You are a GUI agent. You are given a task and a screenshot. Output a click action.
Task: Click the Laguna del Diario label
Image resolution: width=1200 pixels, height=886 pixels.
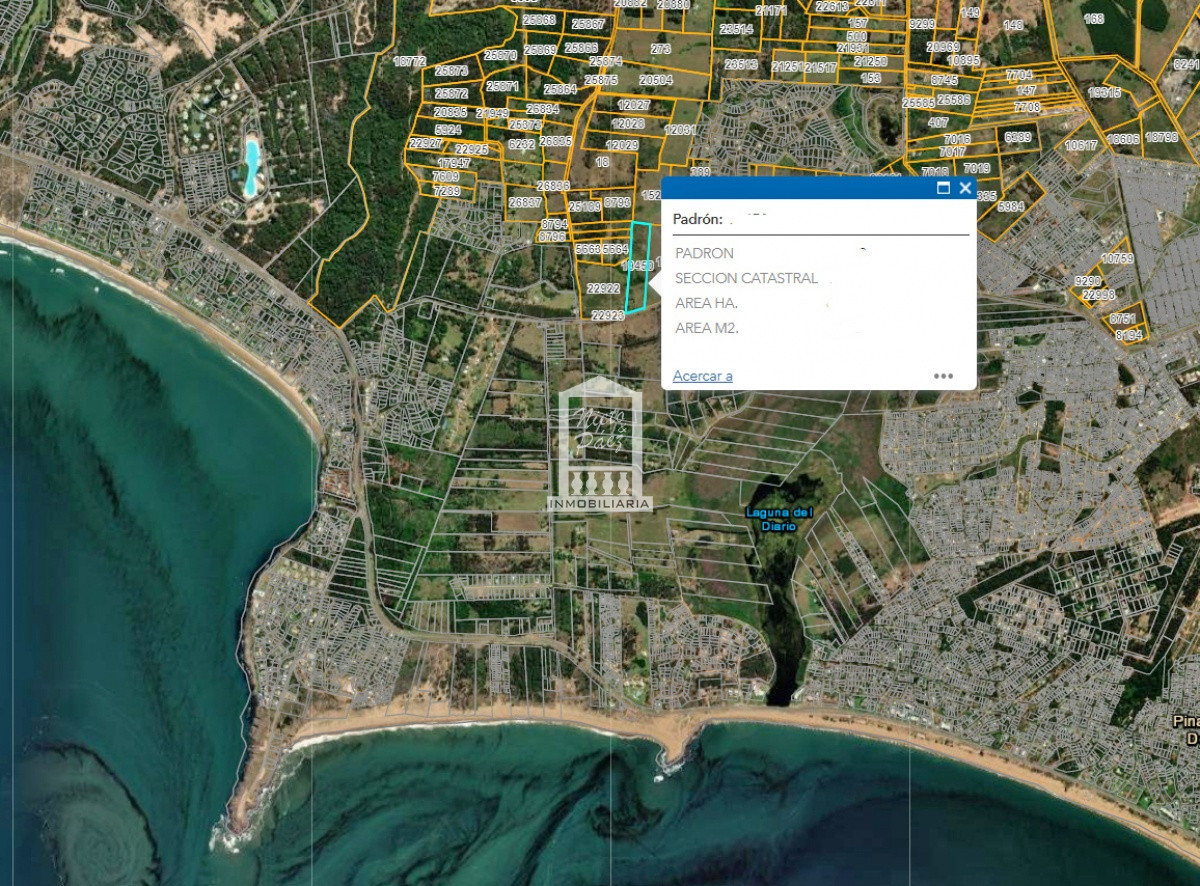pyautogui.click(x=780, y=519)
